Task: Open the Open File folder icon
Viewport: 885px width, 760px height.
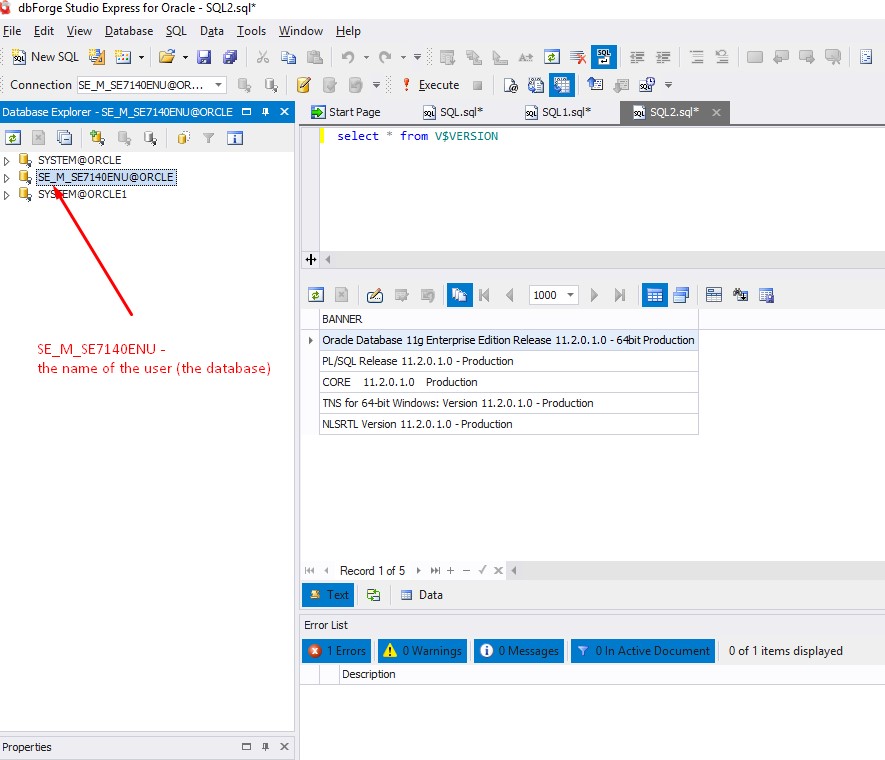Action: 167,56
